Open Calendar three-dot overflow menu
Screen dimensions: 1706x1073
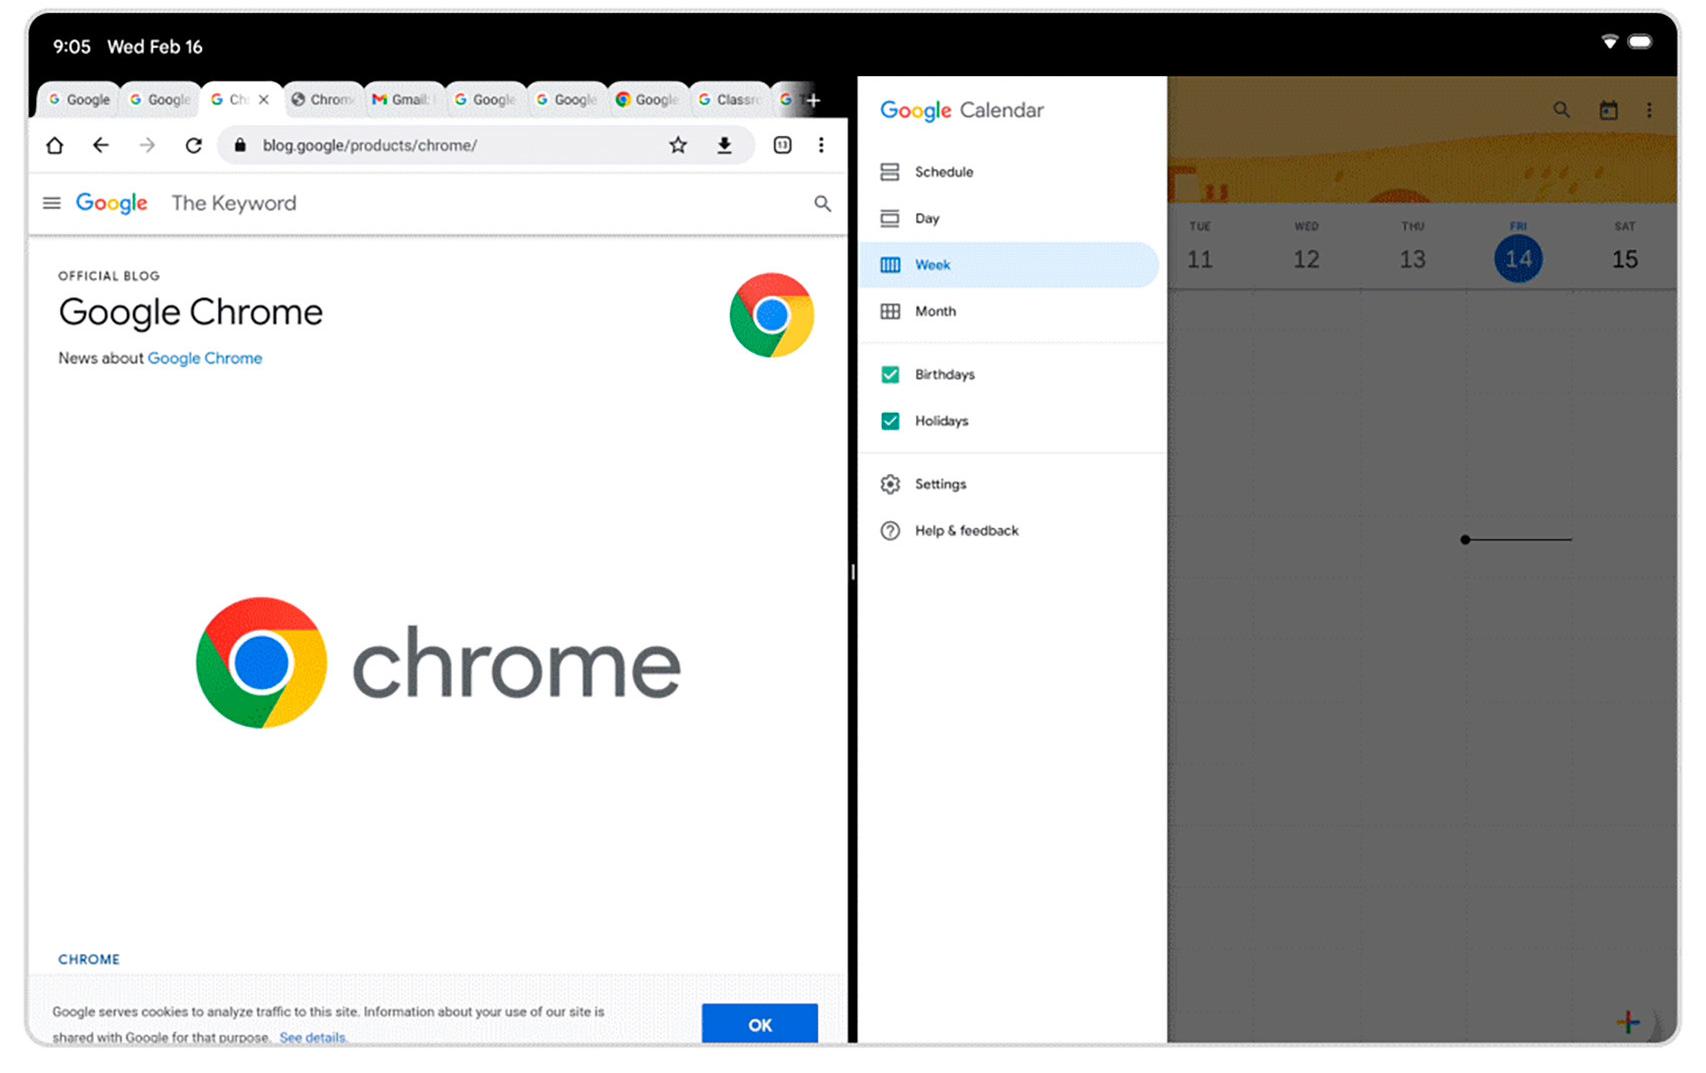tap(1649, 110)
